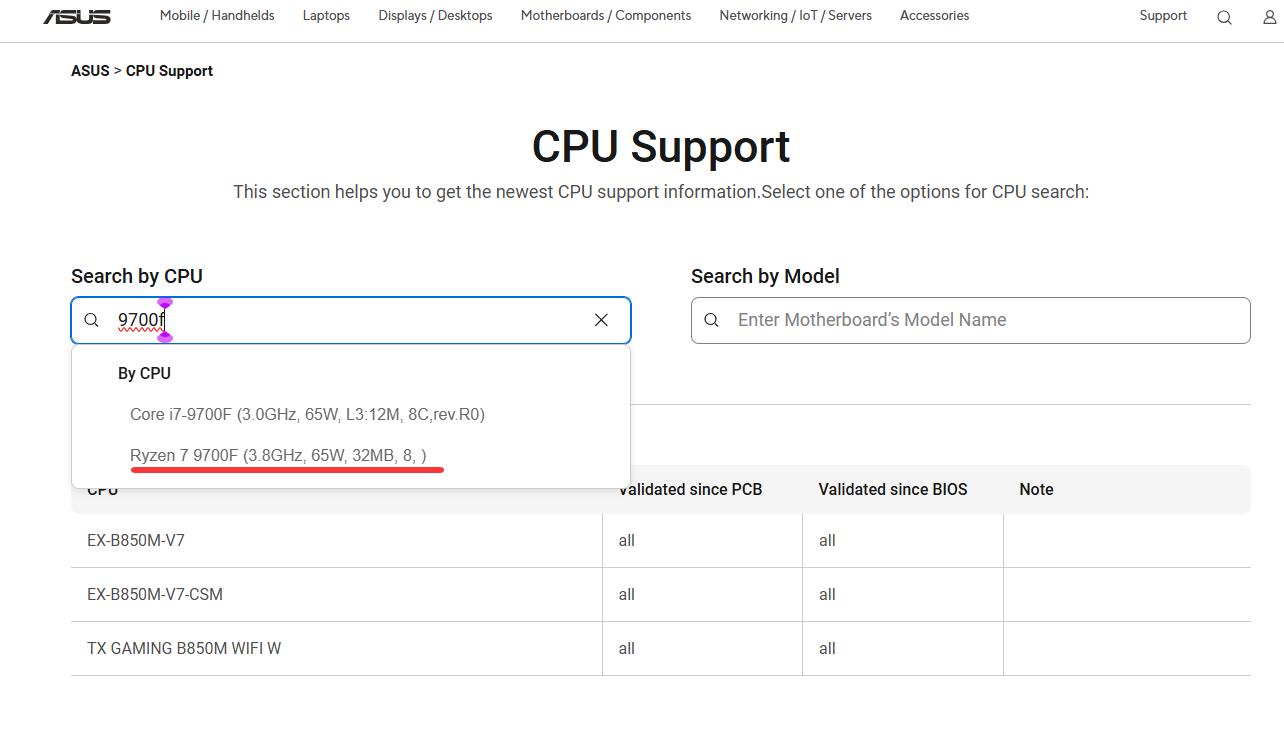Click the magnifier icon in Model search
The image size is (1284, 732).
(712, 320)
